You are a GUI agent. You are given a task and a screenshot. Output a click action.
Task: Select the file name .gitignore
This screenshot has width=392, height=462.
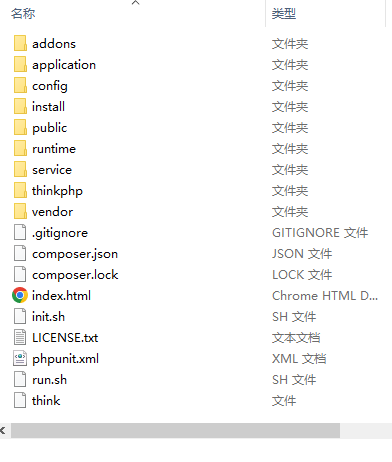coord(60,233)
